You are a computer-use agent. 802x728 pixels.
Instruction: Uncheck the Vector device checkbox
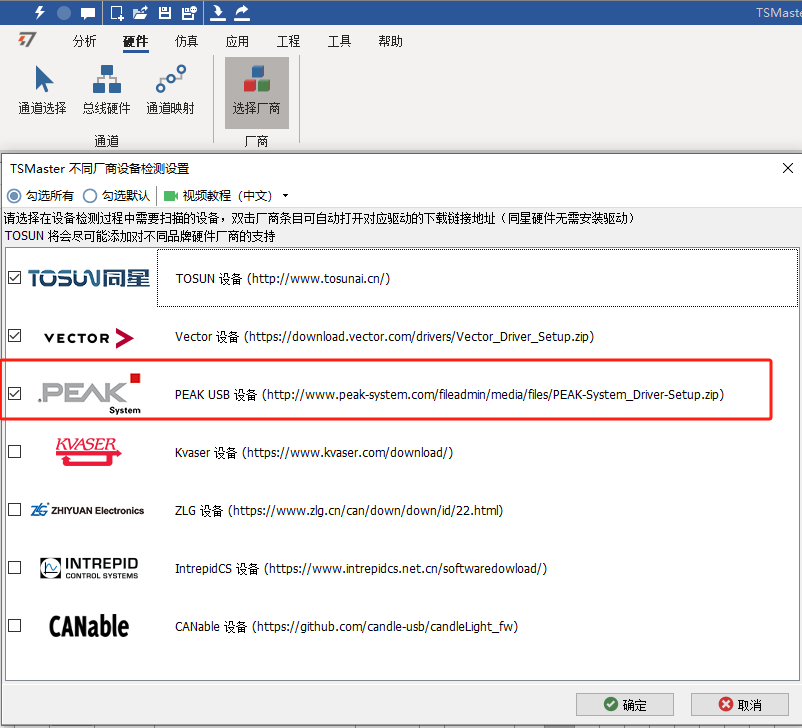tap(15, 336)
